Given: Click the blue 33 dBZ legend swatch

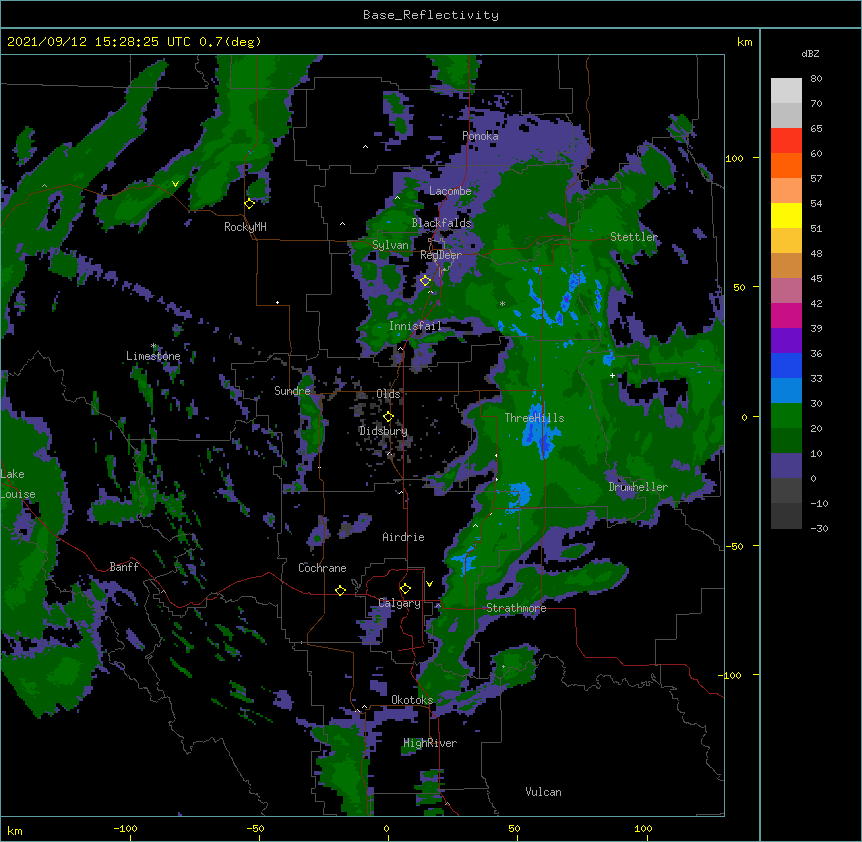Looking at the screenshot, I should click(786, 365).
